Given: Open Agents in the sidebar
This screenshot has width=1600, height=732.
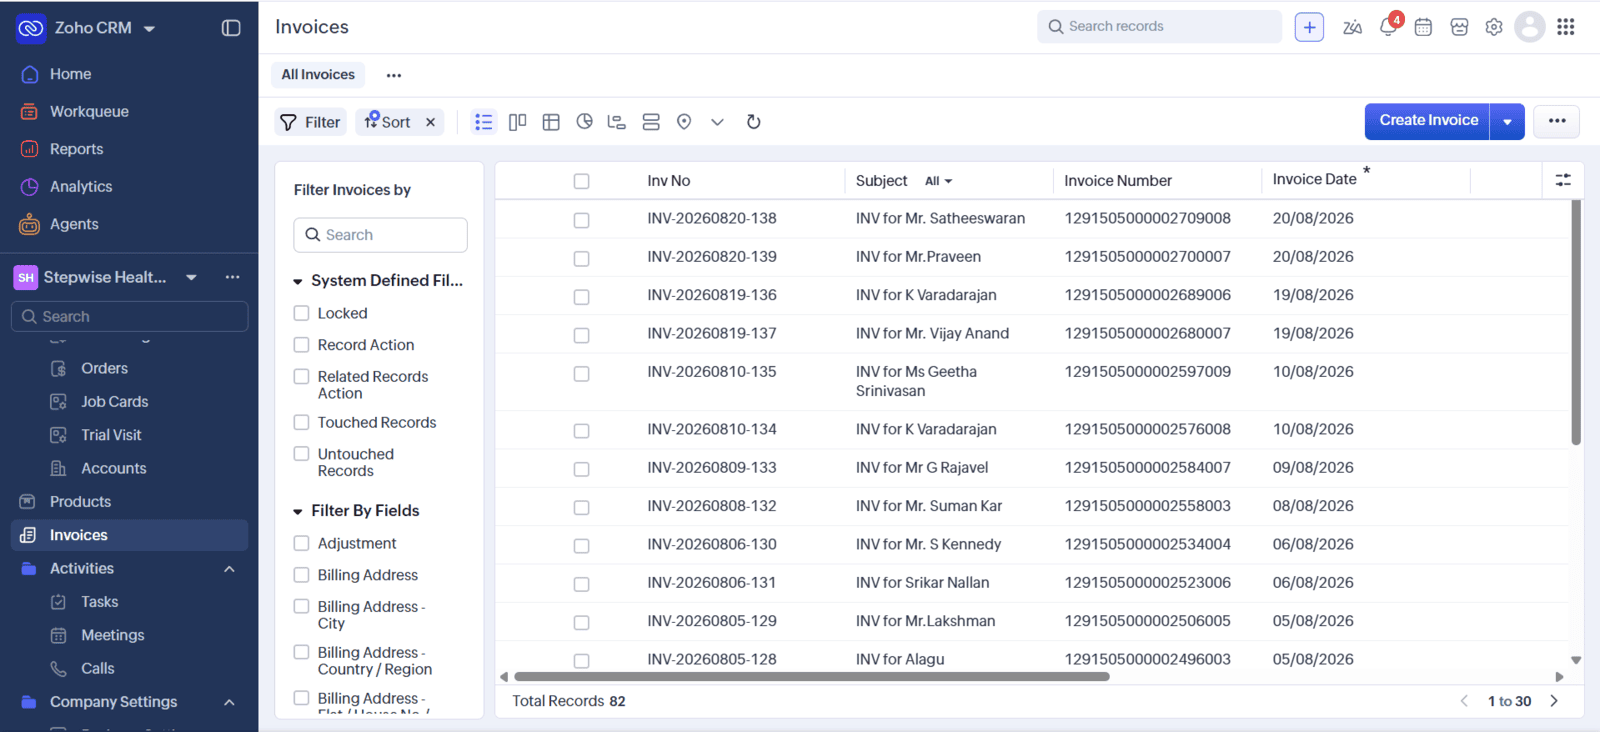Looking at the screenshot, I should pyautogui.click(x=74, y=224).
